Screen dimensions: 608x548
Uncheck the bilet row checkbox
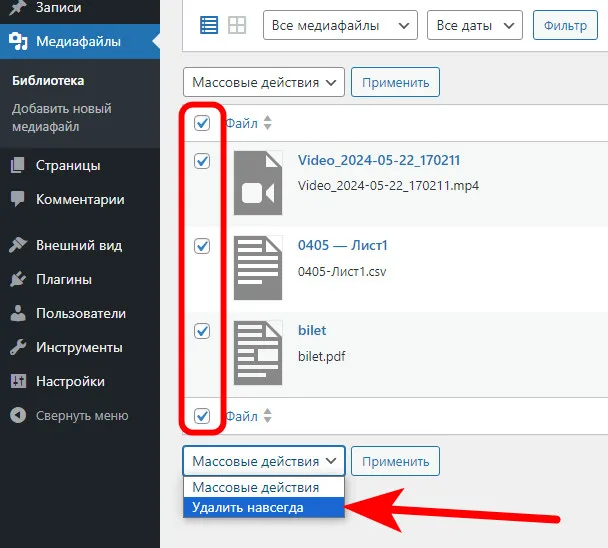click(x=202, y=331)
